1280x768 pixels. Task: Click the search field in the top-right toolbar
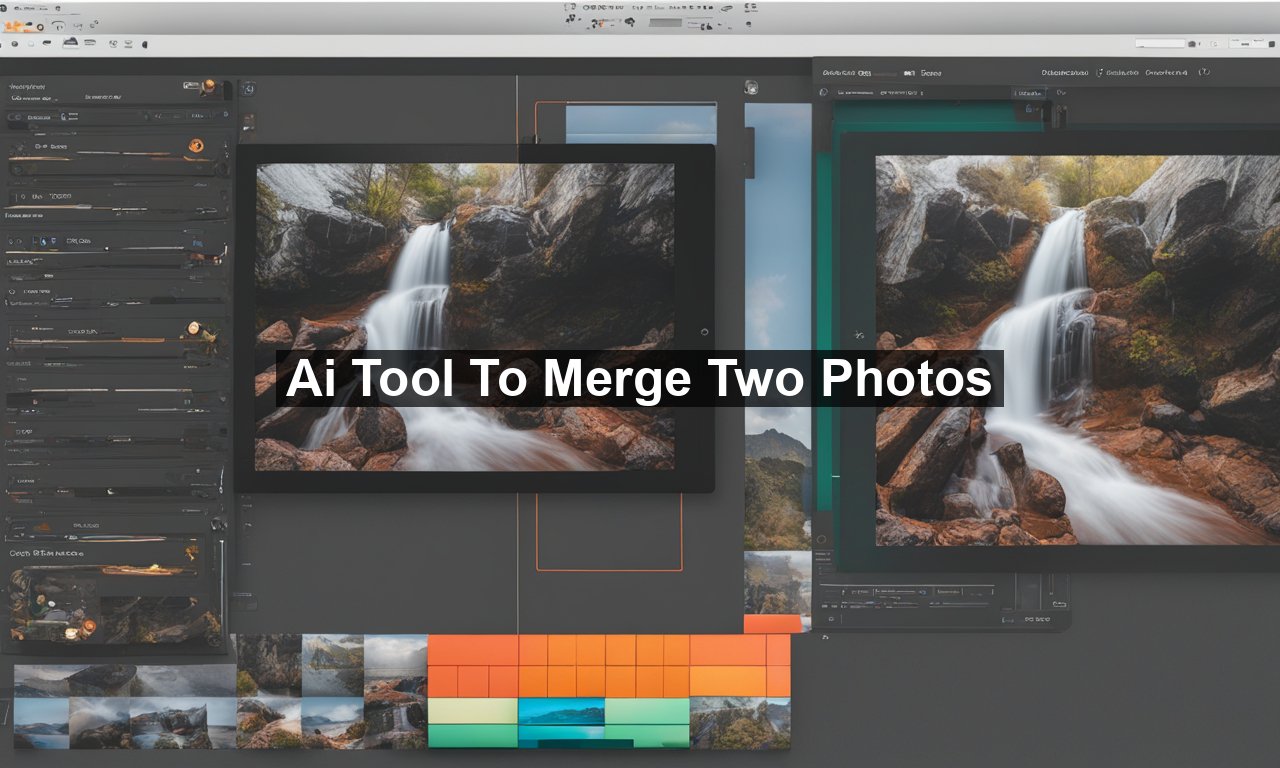[1160, 43]
